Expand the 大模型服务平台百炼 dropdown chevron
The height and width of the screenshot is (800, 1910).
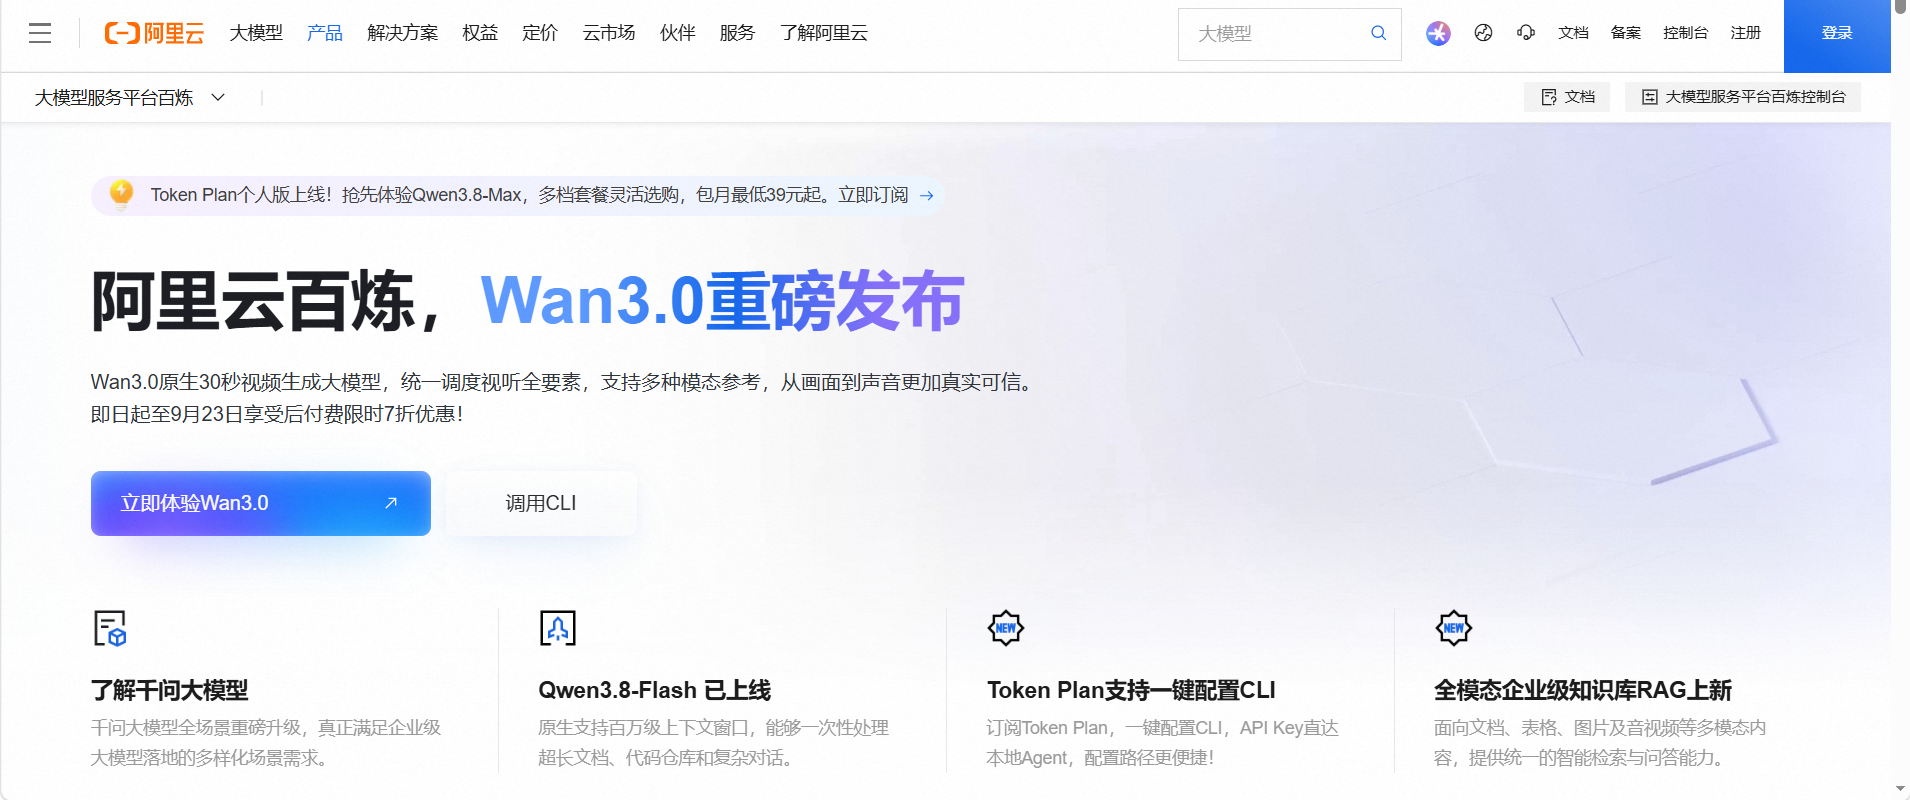point(218,97)
